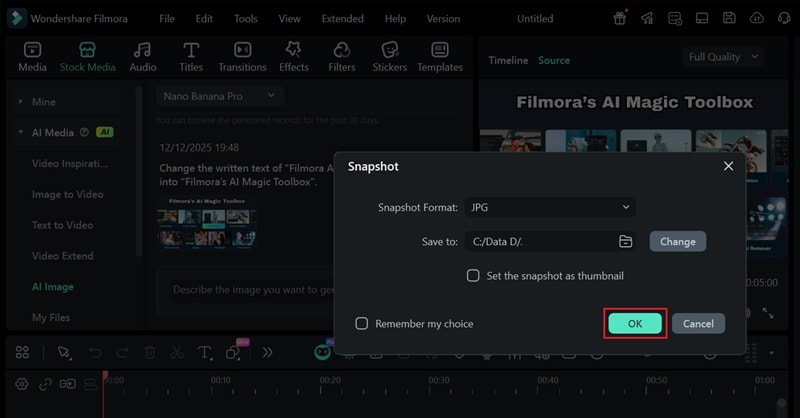Open the Stickers panel
Image resolution: width=800 pixels, height=418 pixels.
click(389, 57)
